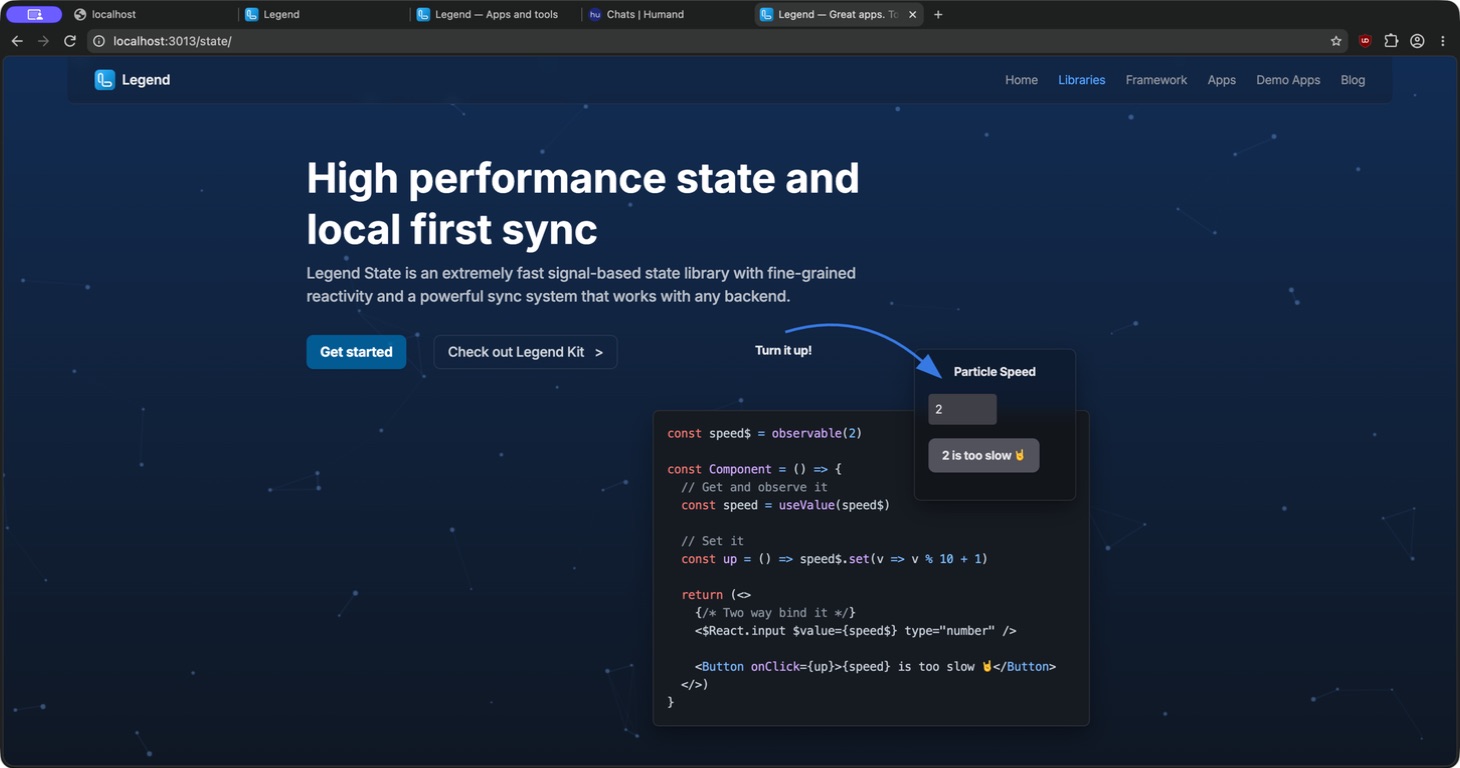1460x768 pixels.
Task: Click the '// Set it' comment in code
Action: click(x=712, y=541)
